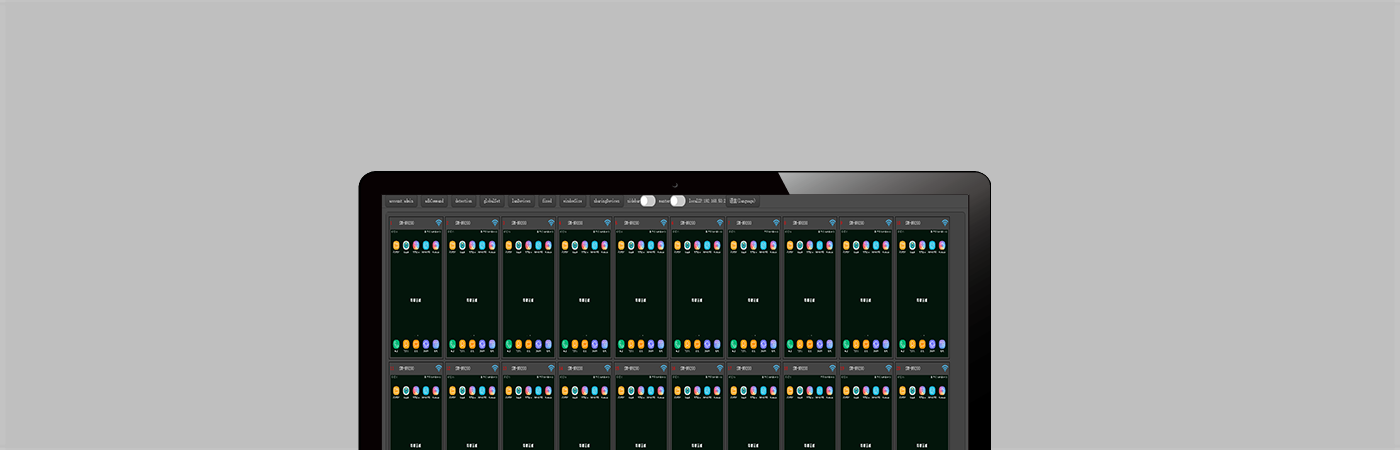Click Wi-Fi icon of sixth top-row device

coord(719,223)
